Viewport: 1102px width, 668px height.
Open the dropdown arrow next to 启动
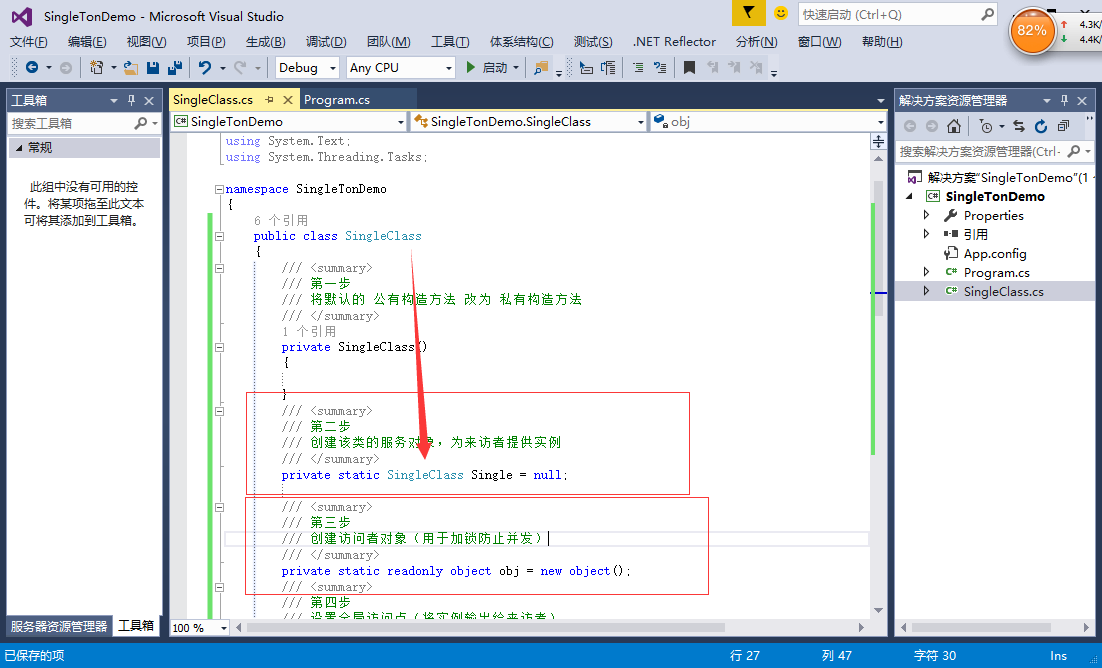point(516,68)
